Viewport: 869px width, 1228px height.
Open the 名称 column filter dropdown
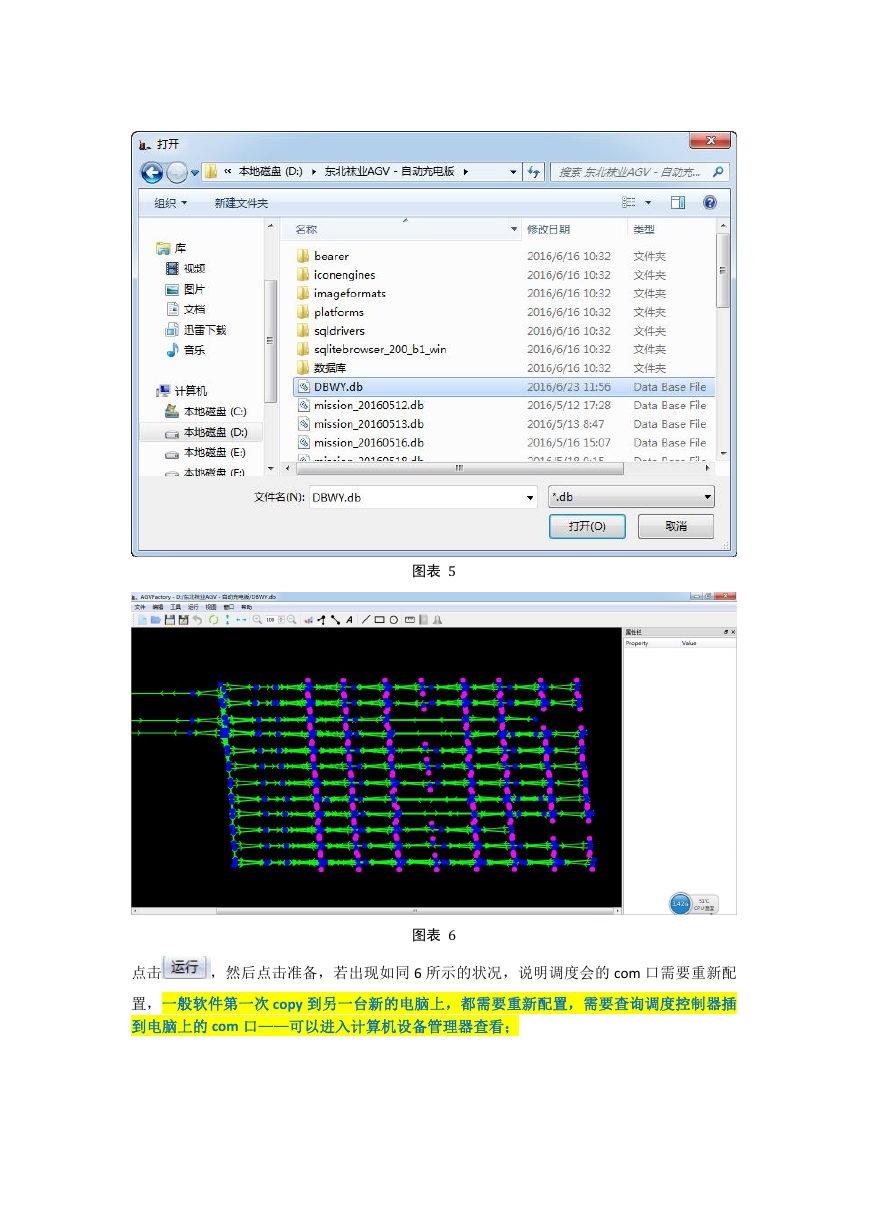coord(514,230)
